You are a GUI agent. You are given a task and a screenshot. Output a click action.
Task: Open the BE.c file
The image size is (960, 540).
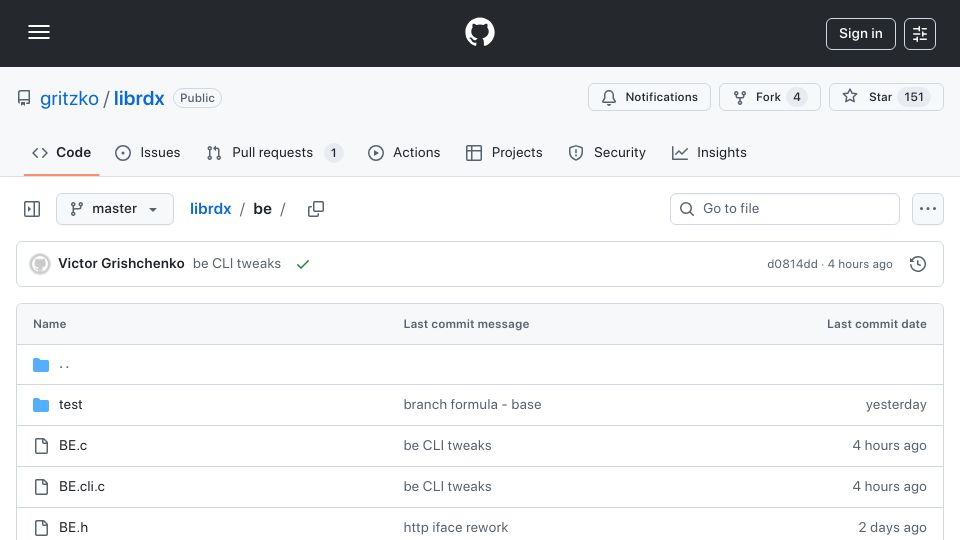pos(73,446)
